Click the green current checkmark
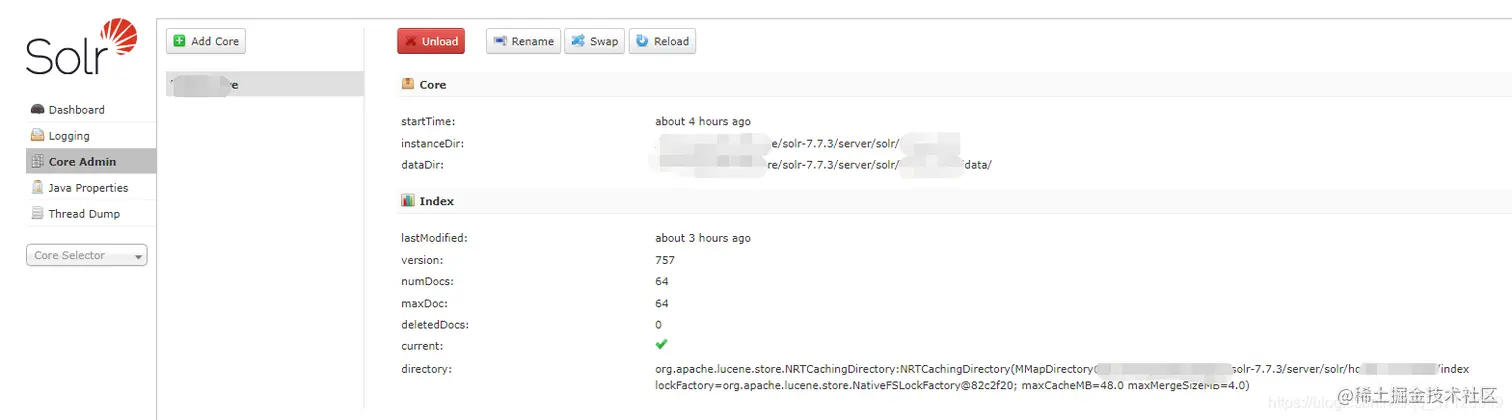Image resolution: width=1512 pixels, height=420 pixels. point(661,345)
